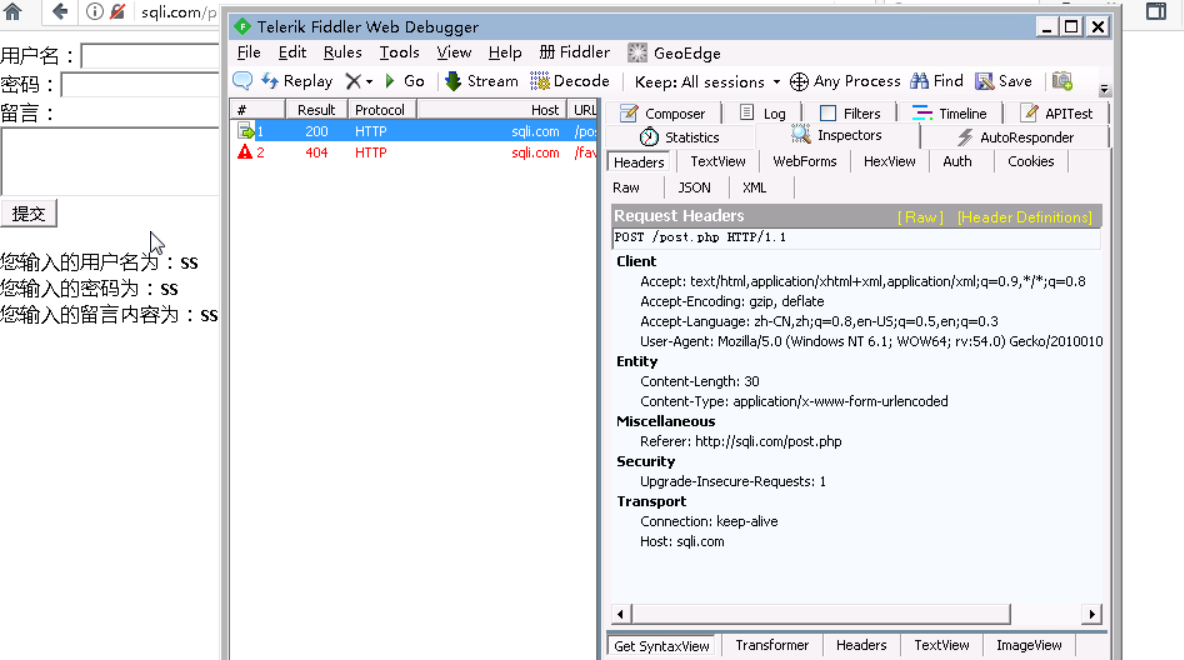Click the [Header Definitions] link
The height and width of the screenshot is (660, 1184).
[1025, 217]
